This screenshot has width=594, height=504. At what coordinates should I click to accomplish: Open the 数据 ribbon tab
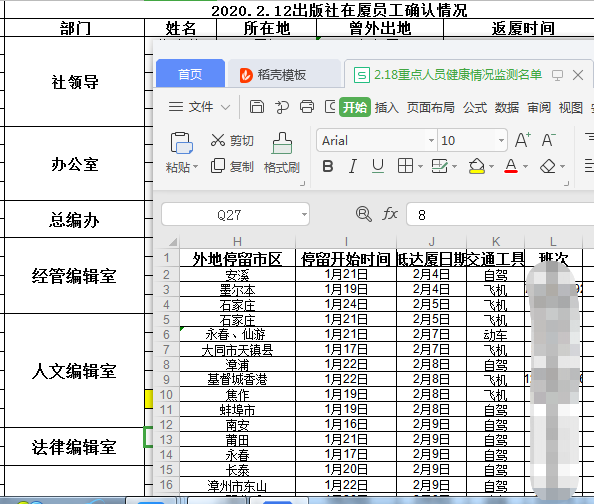pos(506,108)
